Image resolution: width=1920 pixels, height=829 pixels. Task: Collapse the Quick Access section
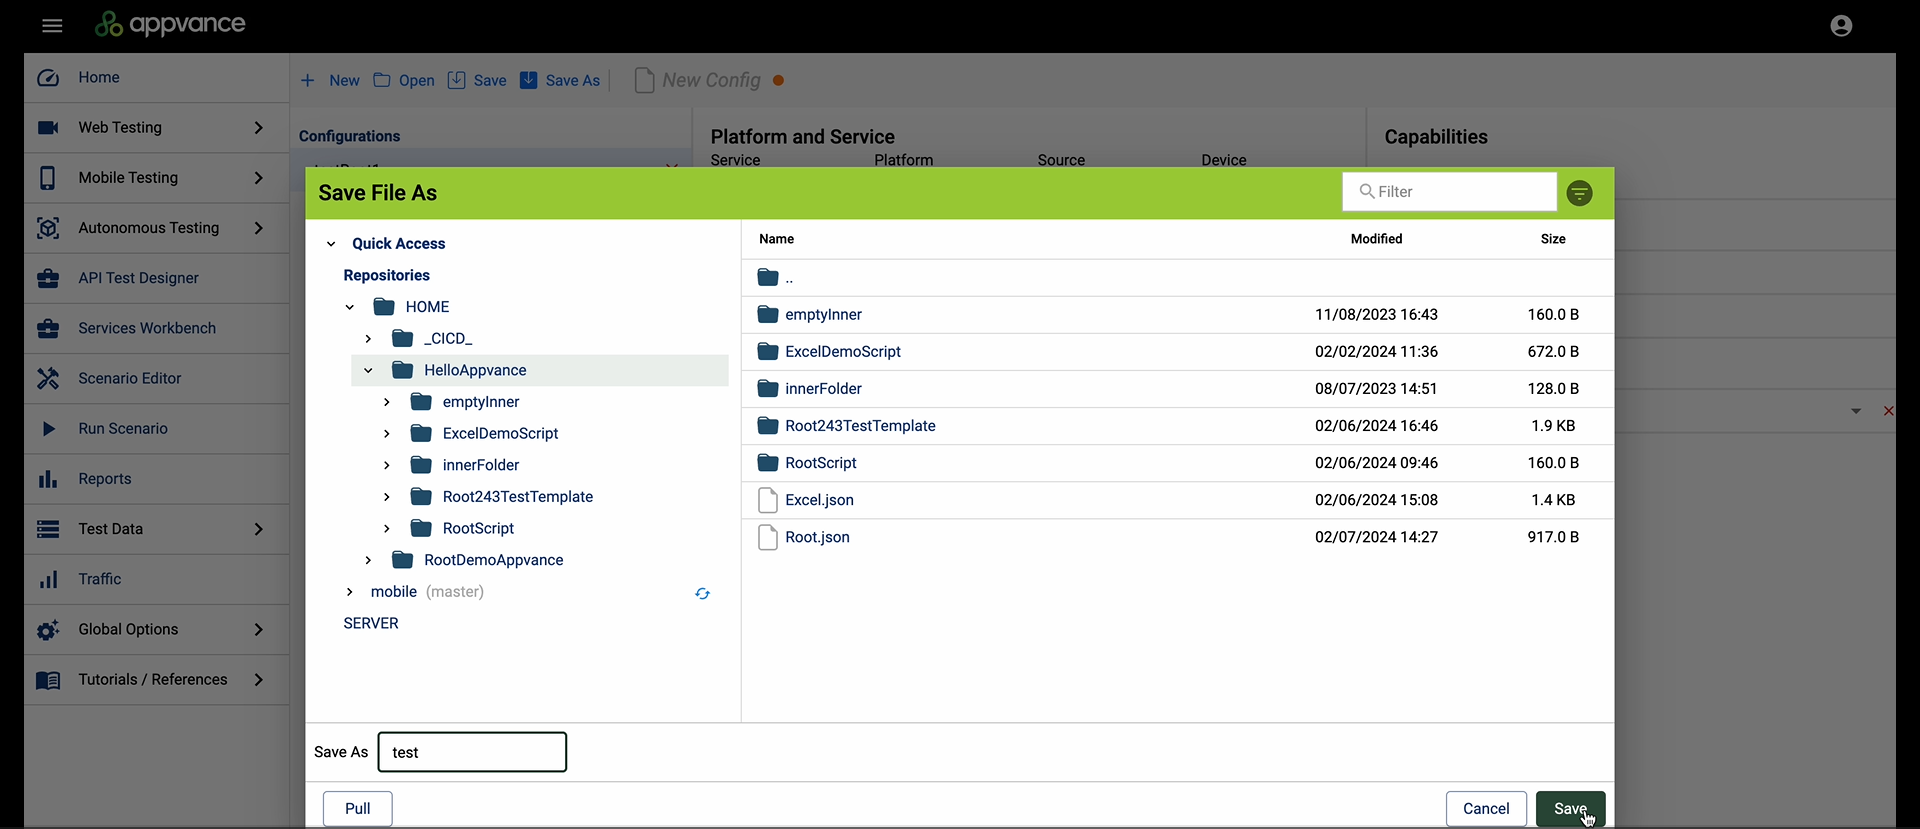331,244
